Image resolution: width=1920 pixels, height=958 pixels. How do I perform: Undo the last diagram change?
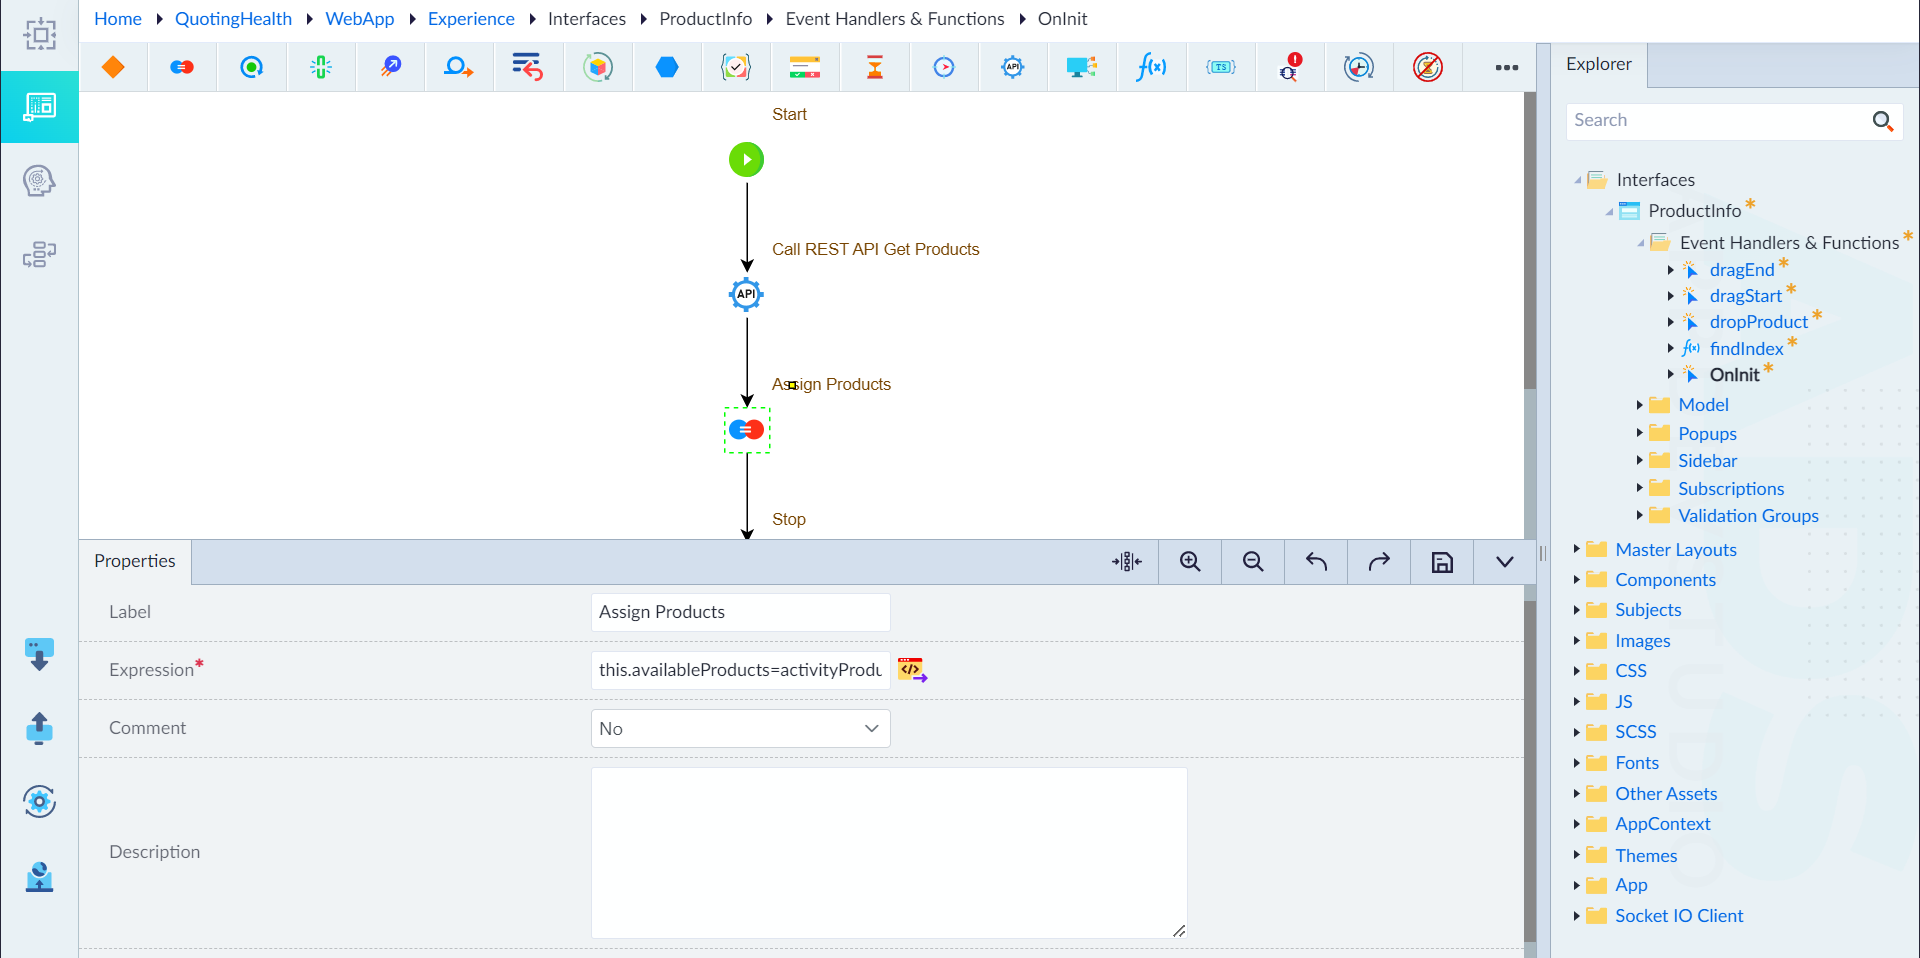coord(1316,562)
